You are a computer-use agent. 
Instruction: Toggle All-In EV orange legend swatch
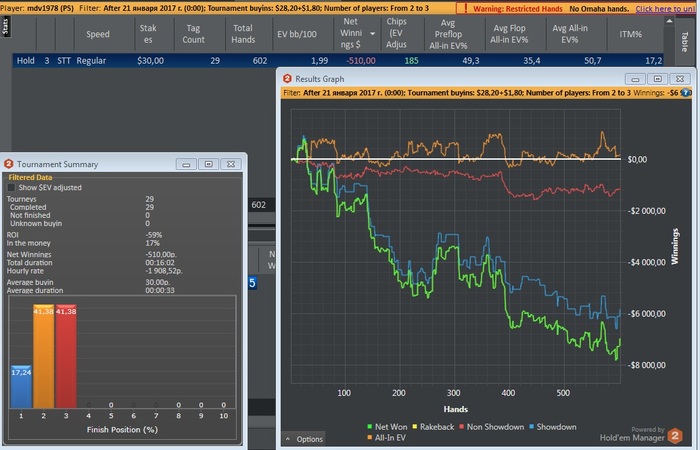pos(370,438)
